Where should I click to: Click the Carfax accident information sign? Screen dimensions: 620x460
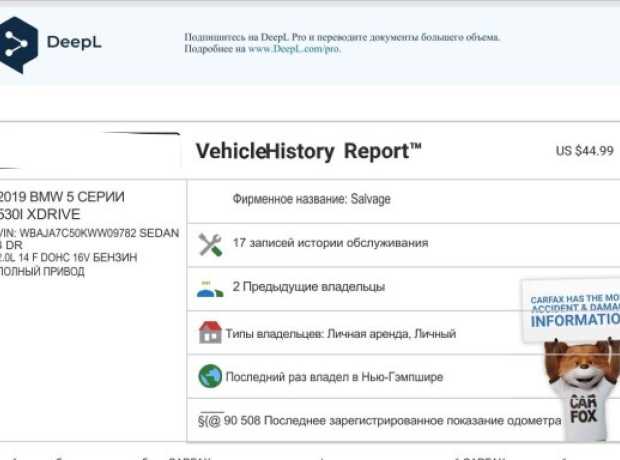pyautogui.click(x=572, y=310)
